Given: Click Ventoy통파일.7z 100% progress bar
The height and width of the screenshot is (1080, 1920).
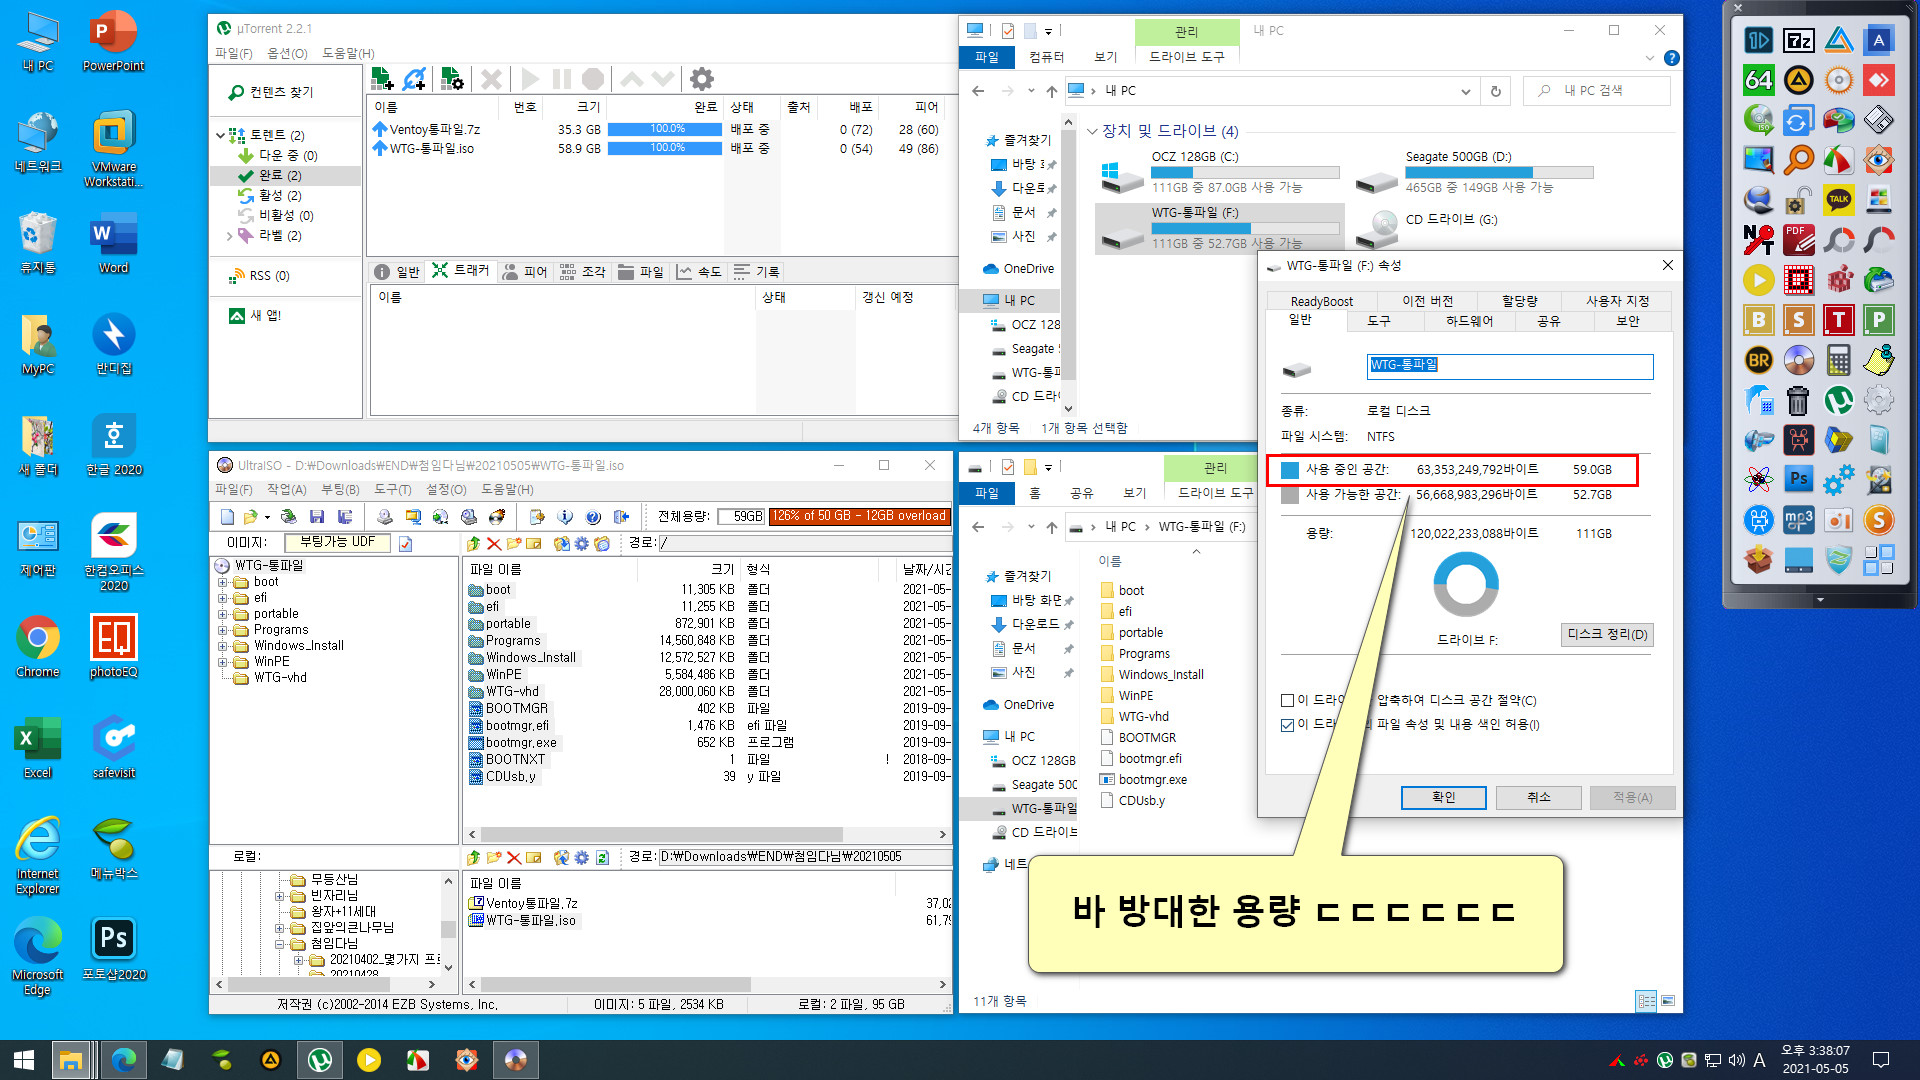Looking at the screenshot, I should (x=665, y=129).
